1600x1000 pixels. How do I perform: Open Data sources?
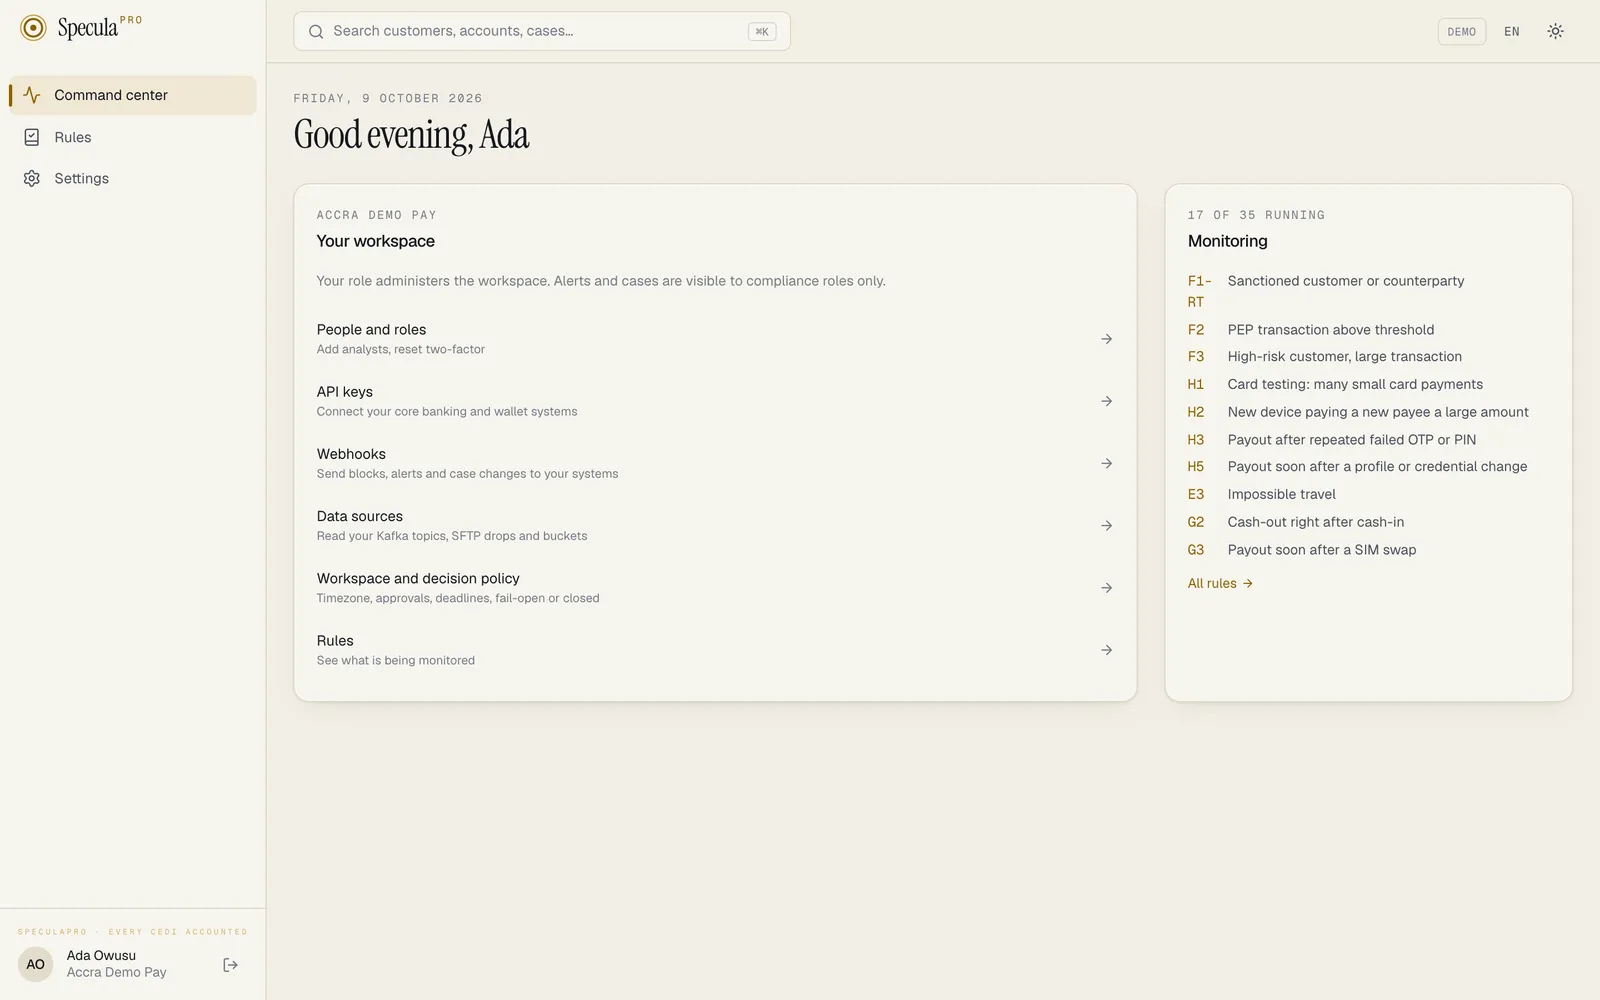pyautogui.click(x=715, y=525)
